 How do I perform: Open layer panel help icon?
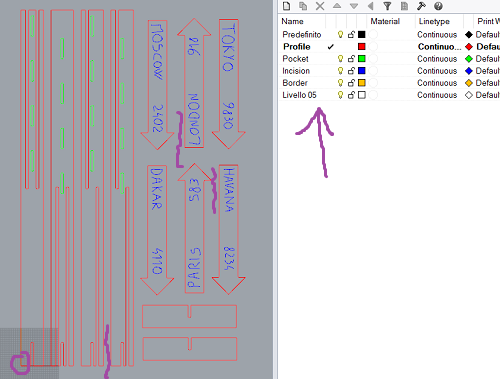point(438,6)
